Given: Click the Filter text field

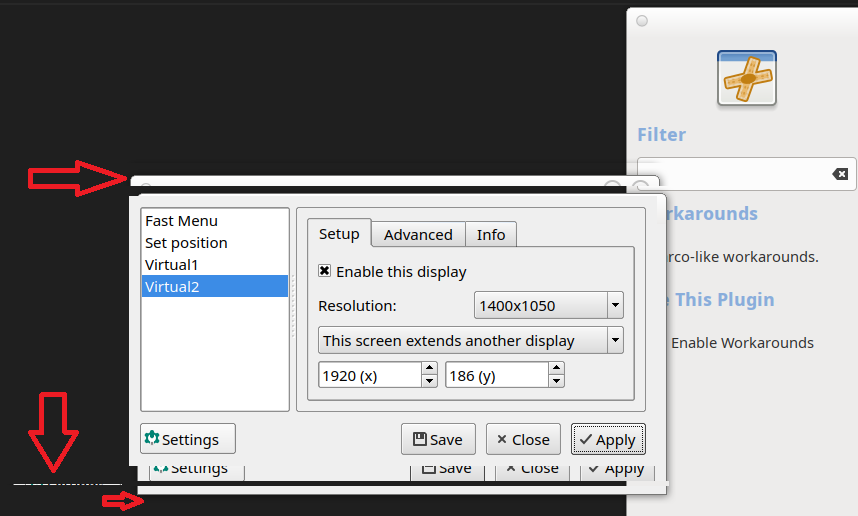Looking at the screenshot, I should pos(747,174).
